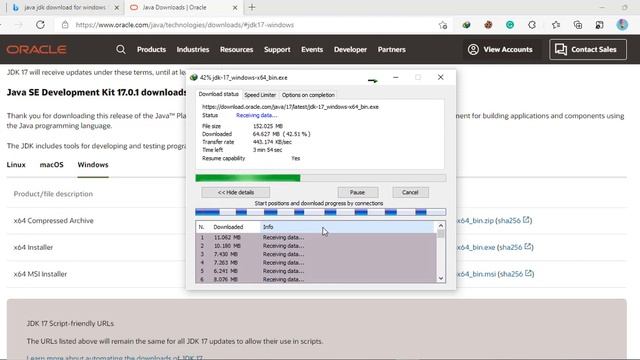Open the Support menu
This screenshot has height=360, width=640.
click(277, 49)
